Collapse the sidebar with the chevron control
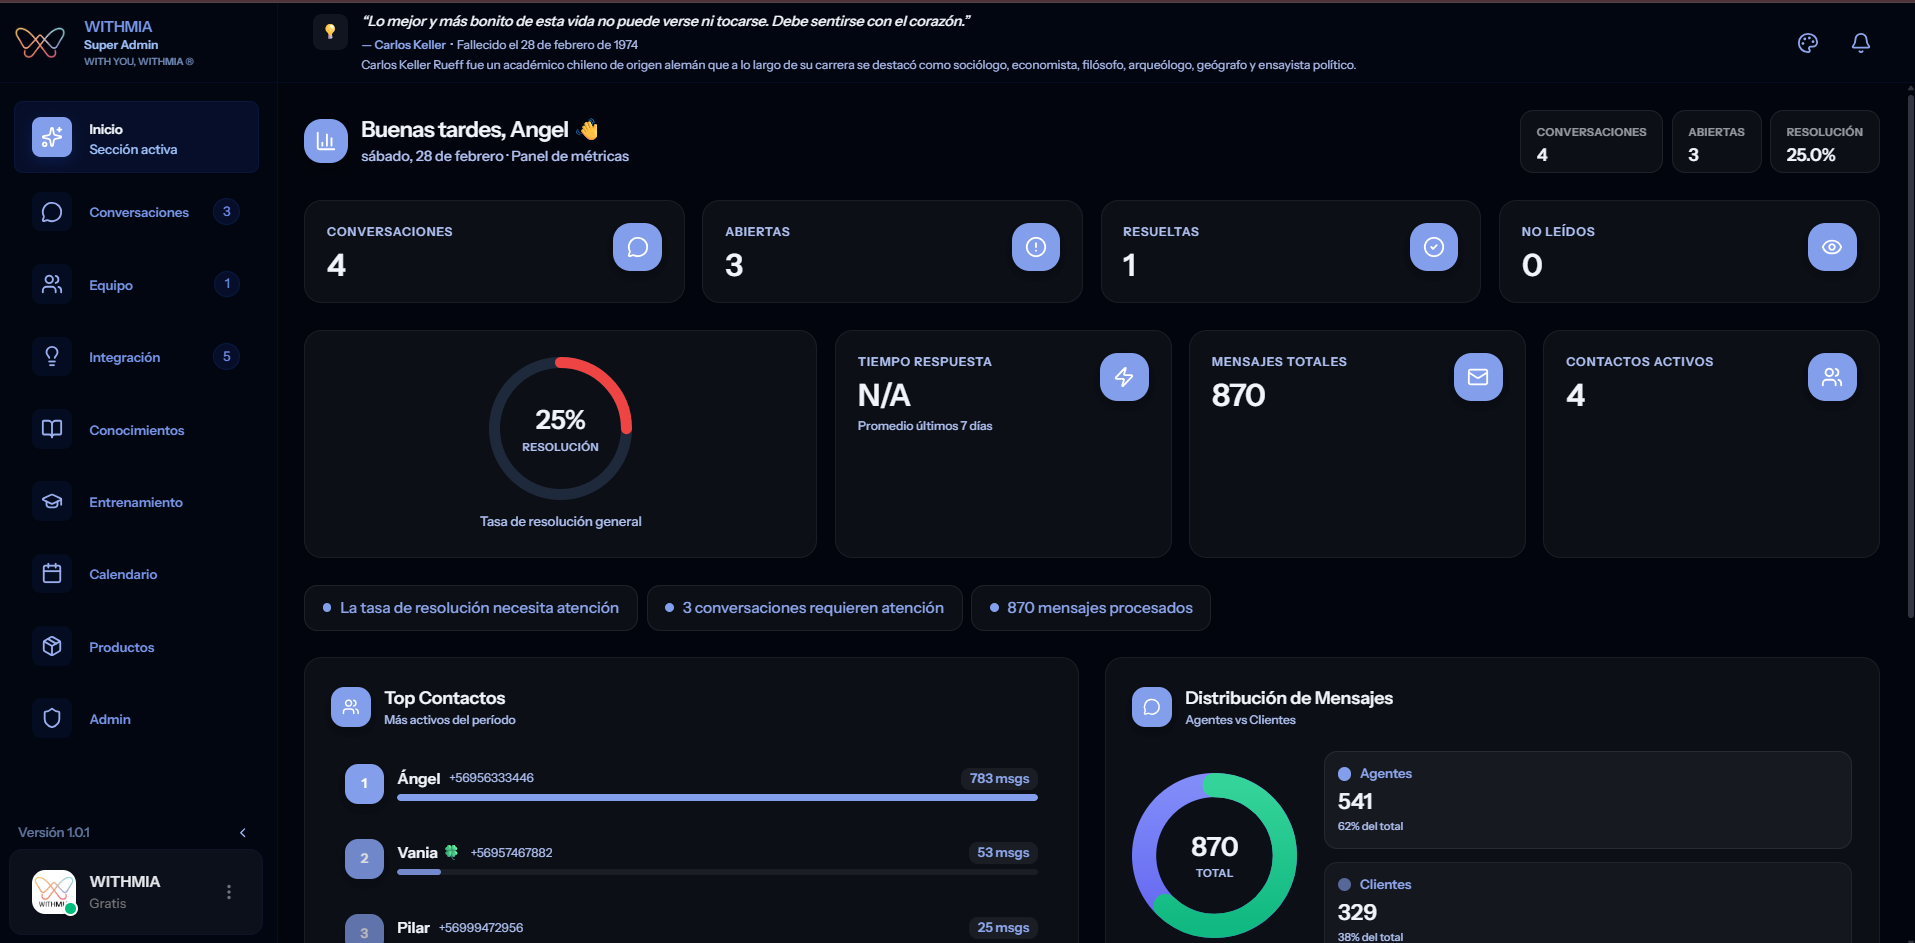The image size is (1915, 943). [242, 831]
